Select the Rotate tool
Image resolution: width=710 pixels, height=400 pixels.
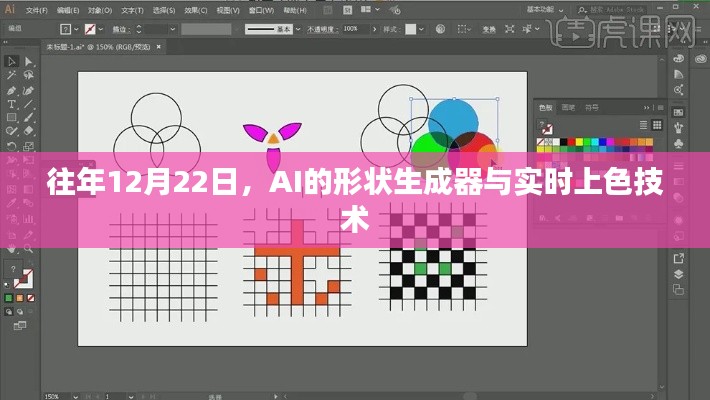point(11,146)
